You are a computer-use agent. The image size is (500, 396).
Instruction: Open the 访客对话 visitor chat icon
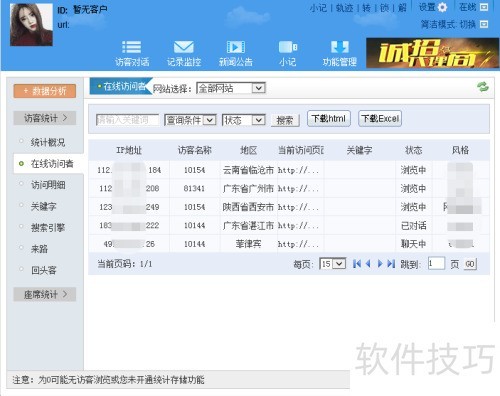pyautogui.click(x=132, y=47)
